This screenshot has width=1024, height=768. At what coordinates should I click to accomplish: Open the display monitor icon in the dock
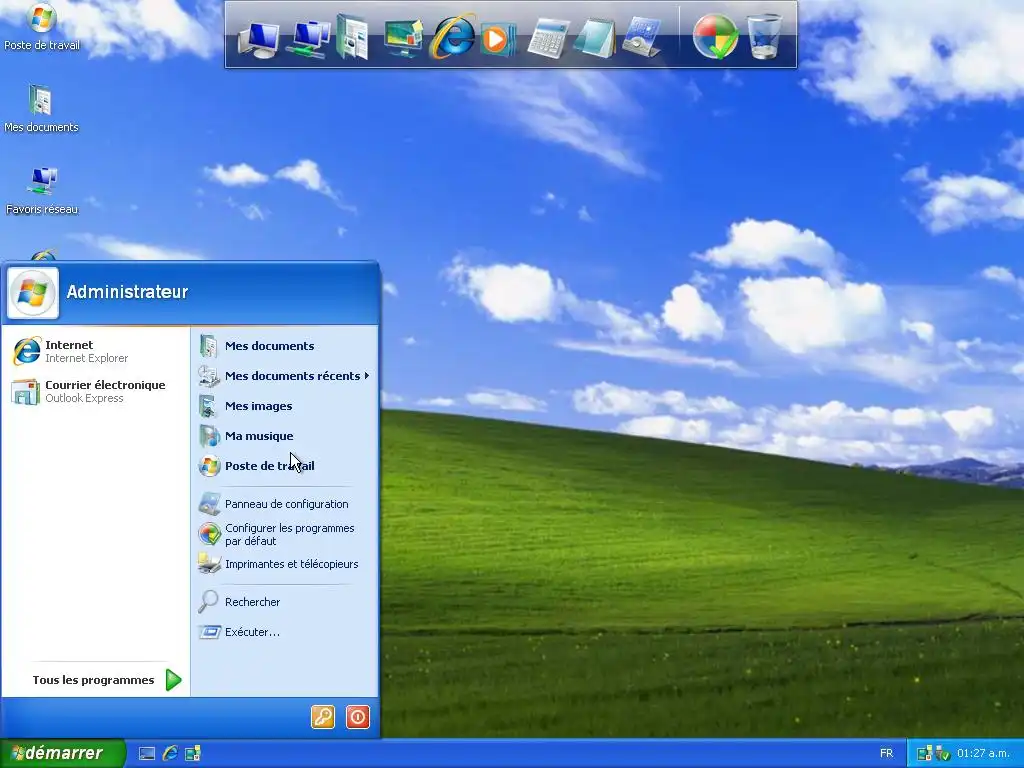(403, 38)
